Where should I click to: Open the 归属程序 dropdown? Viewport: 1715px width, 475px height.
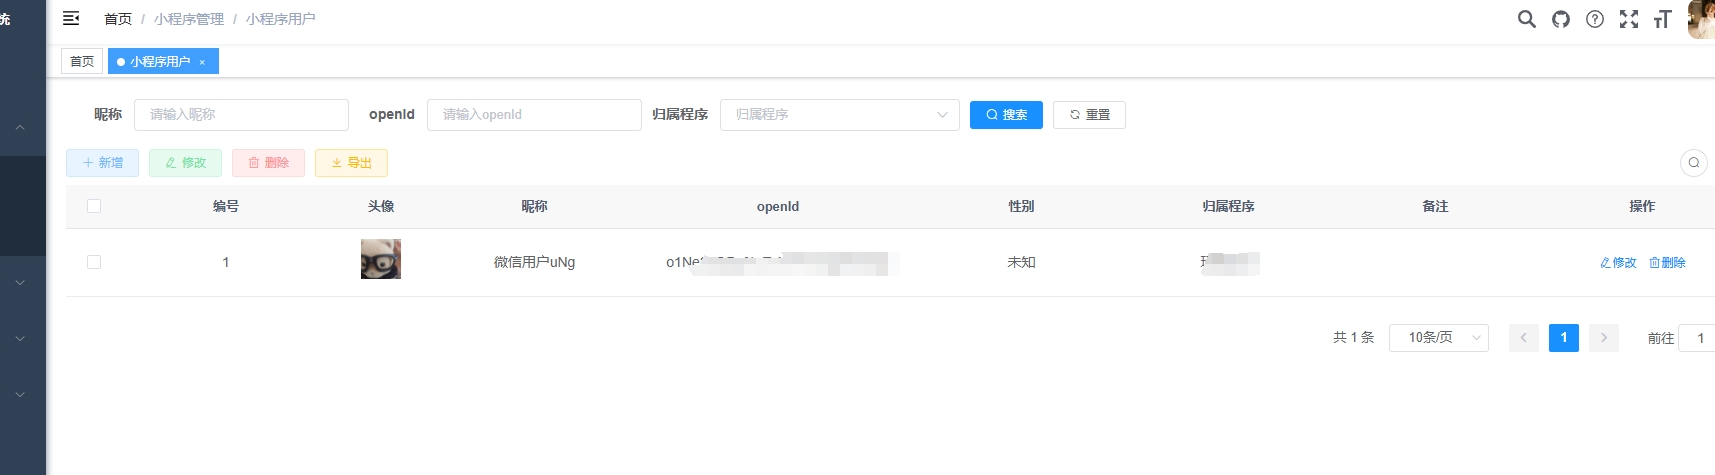(x=839, y=115)
